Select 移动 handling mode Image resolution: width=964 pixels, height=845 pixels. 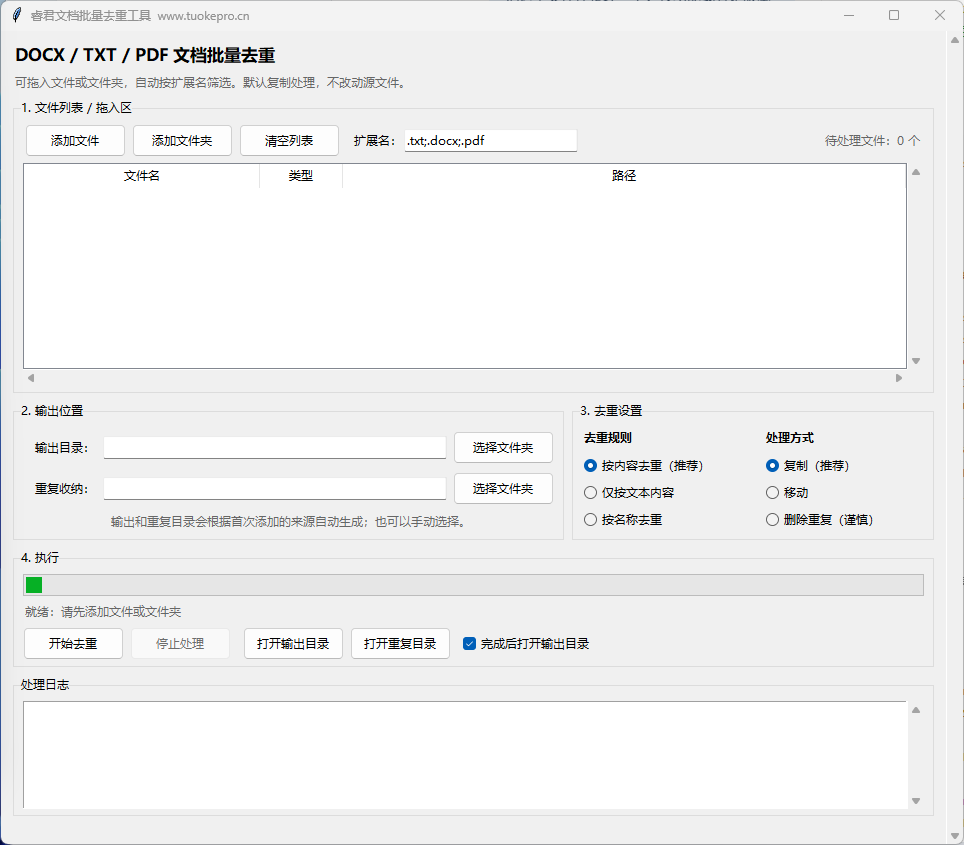(x=787, y=493)
